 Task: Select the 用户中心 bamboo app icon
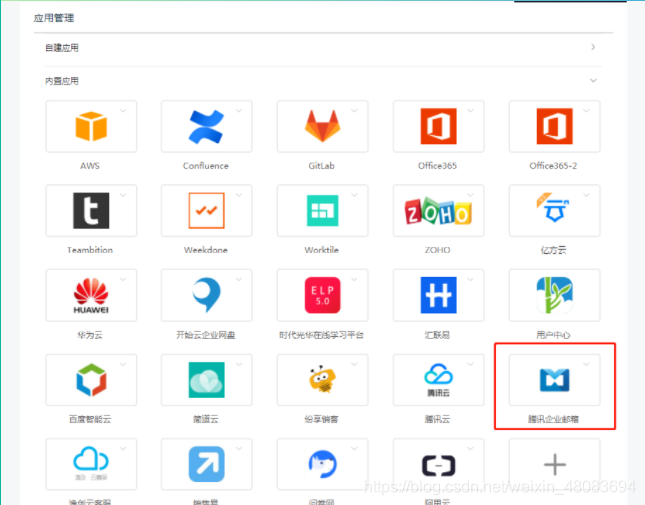pos(555,295)
